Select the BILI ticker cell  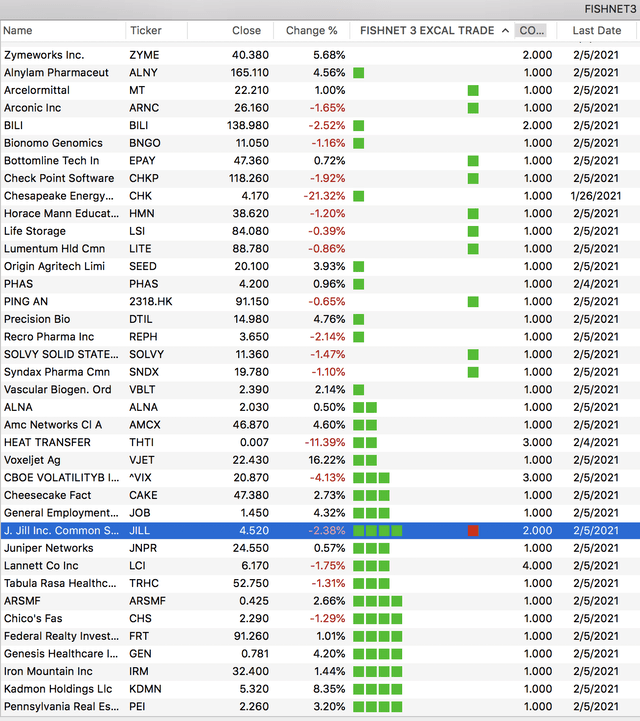(138, 126)
